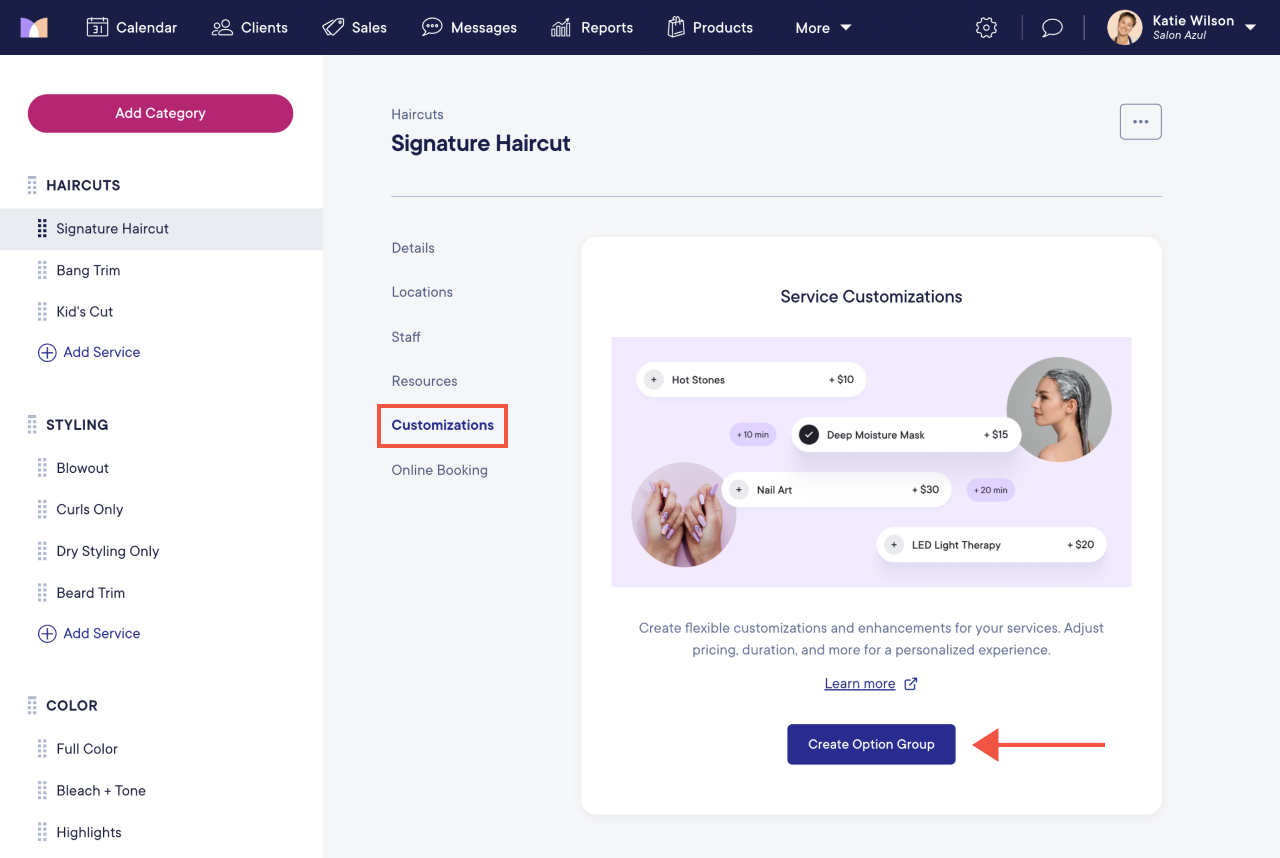Select the Customizations tab
The height and width of the screenshot is (858, 1280).
pyautogui.click(x=442, y=425)
